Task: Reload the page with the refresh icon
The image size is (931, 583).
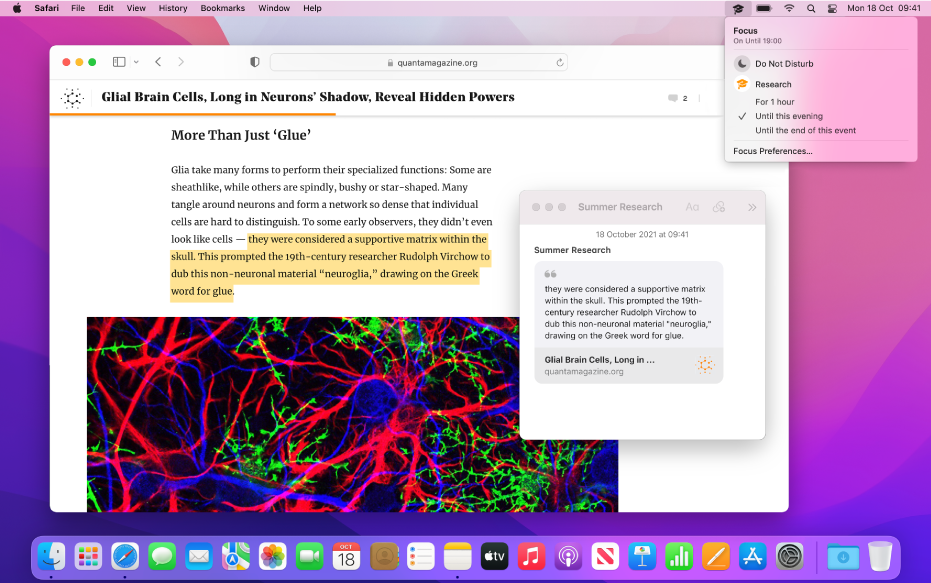Action: pyautogui.click(x=560, y=62)
